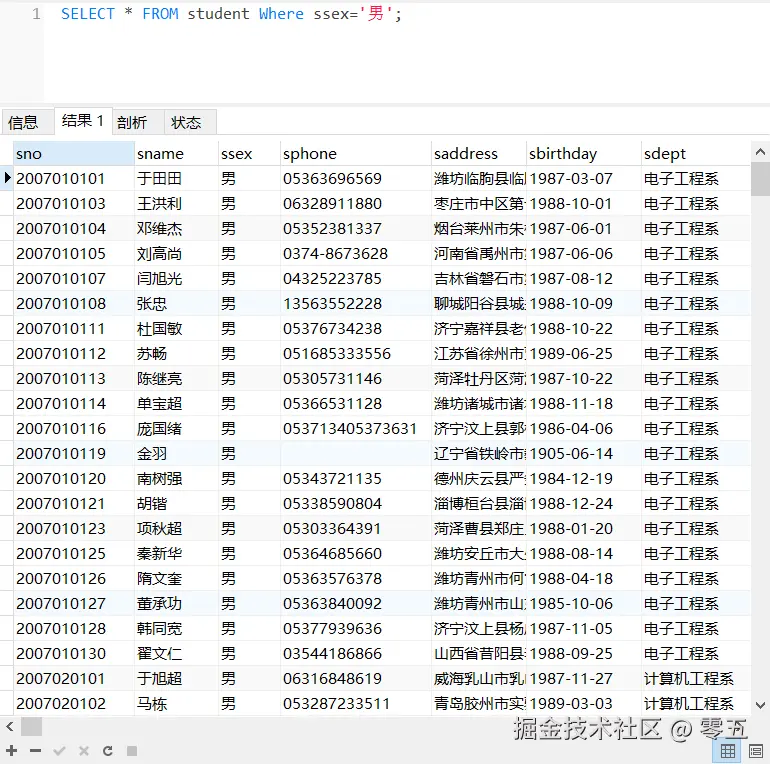The height and width of the screenshot is (764, 770).
Task: Select name cell 苏畅
Action: pyautogui.click(x=176, y=354)
